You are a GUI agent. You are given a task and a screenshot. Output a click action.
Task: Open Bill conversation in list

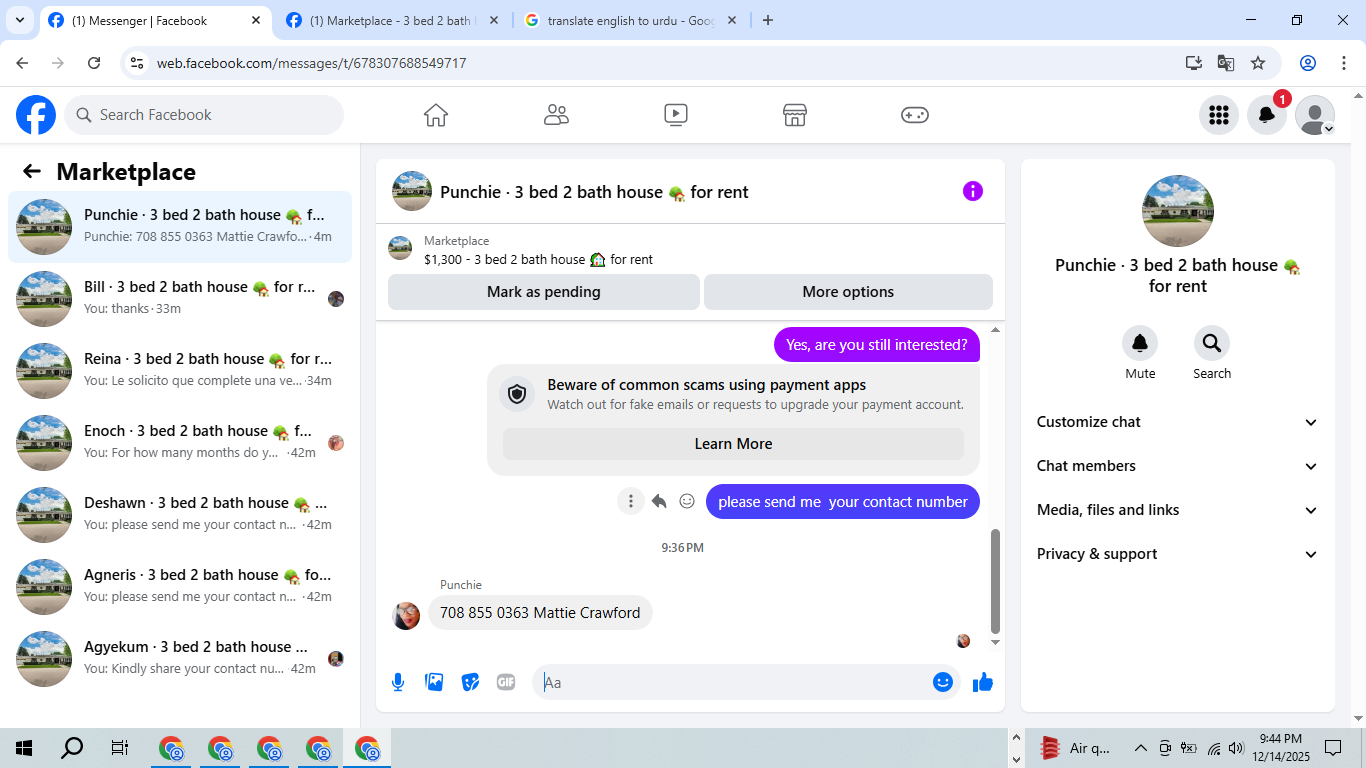click(x=180, y=299)
